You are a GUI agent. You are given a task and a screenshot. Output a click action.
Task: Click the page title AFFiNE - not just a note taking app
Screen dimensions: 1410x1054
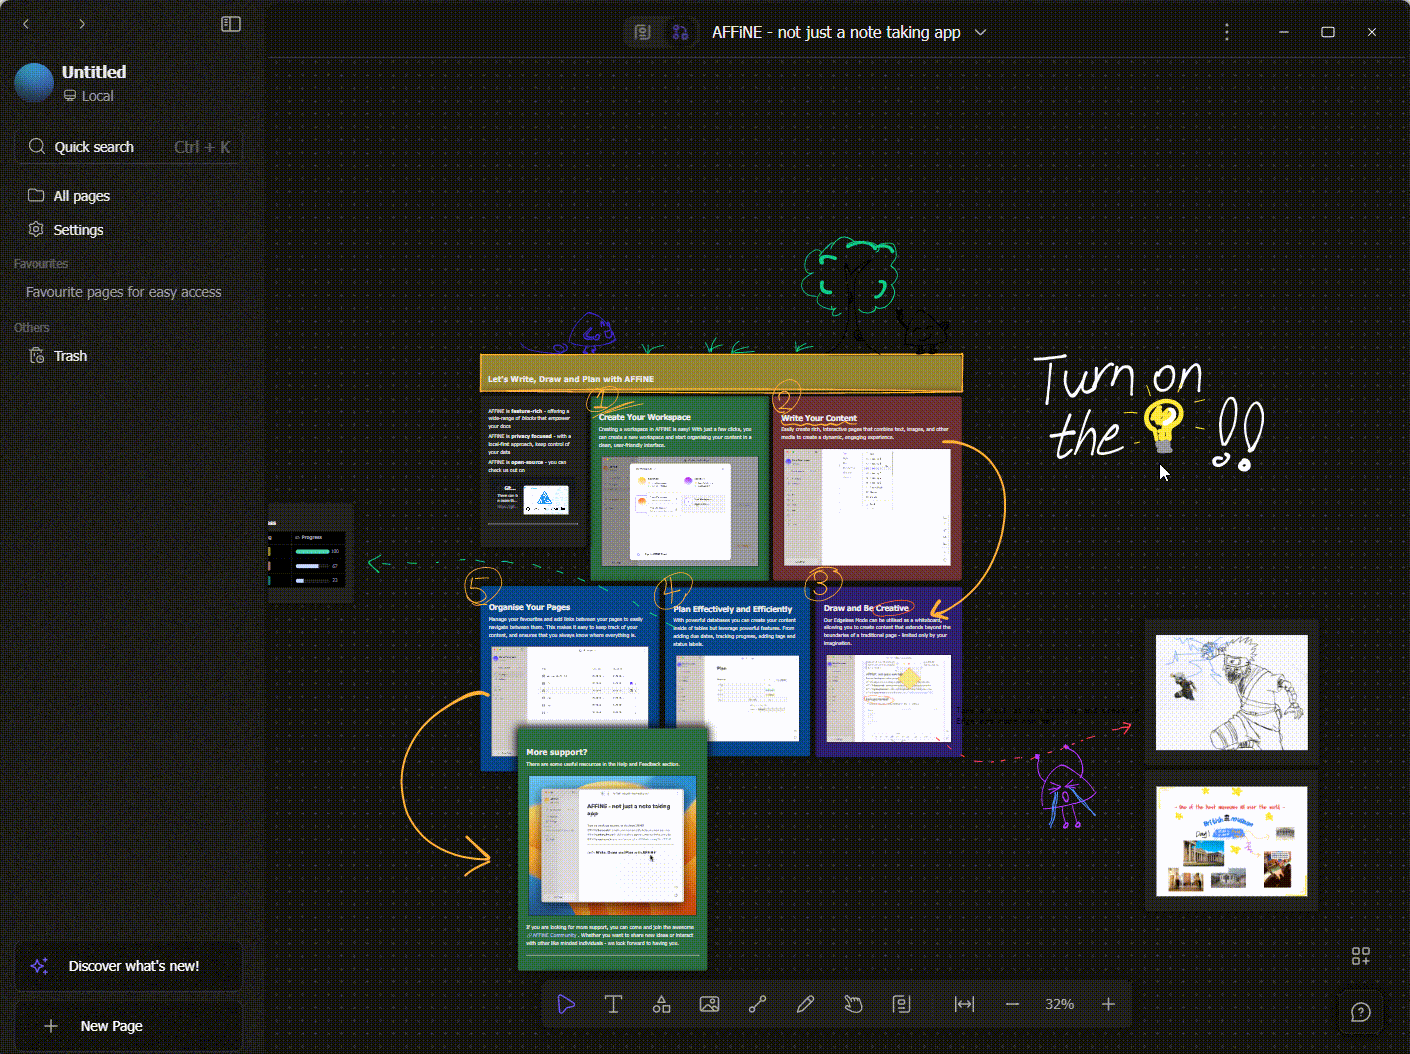click(836, 32)
